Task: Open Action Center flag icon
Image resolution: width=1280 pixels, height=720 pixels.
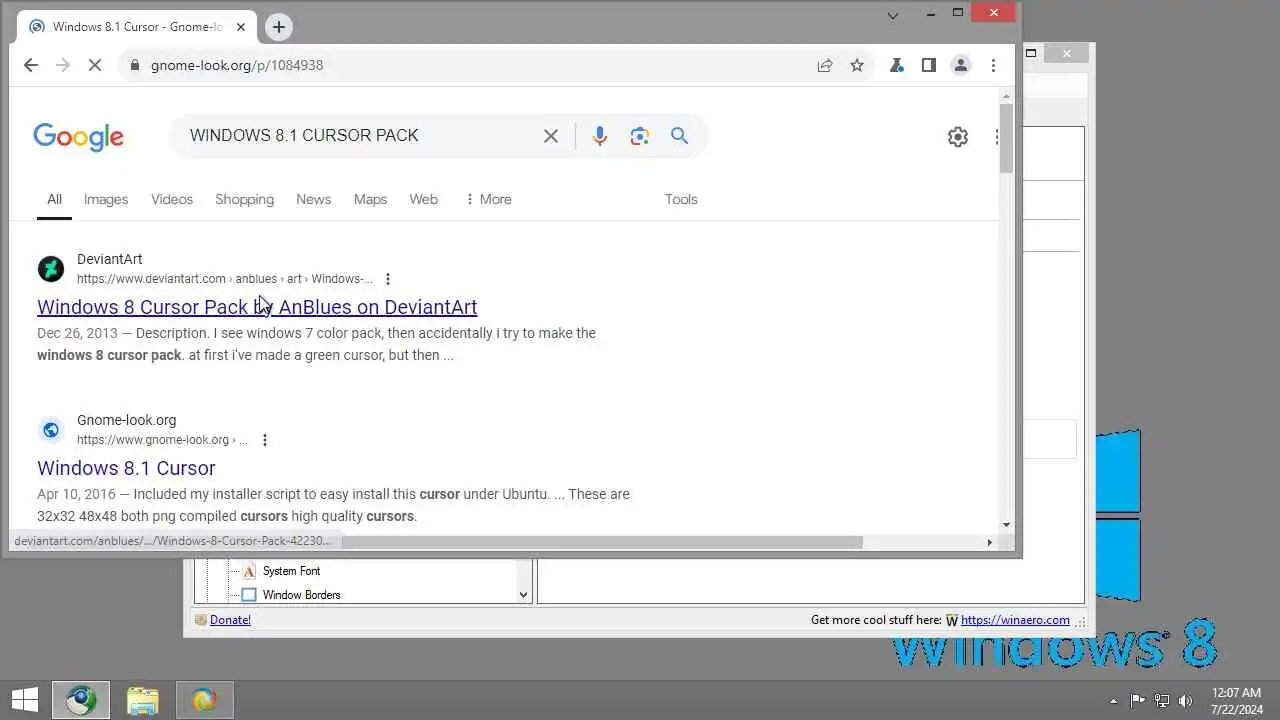Action: coord(1138,700)
